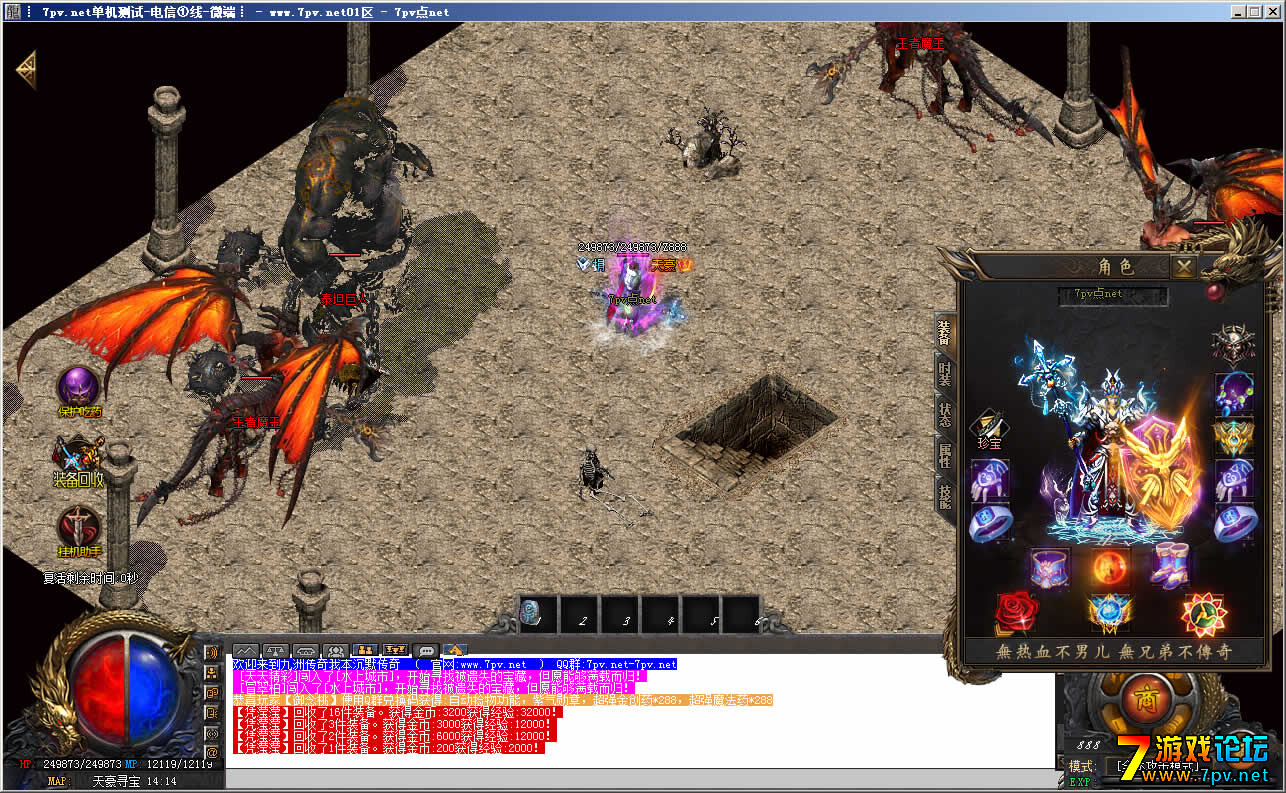Click the window title bar app icon
Image resolution: width=1286 pixels, height=793 pixels.
12,11
